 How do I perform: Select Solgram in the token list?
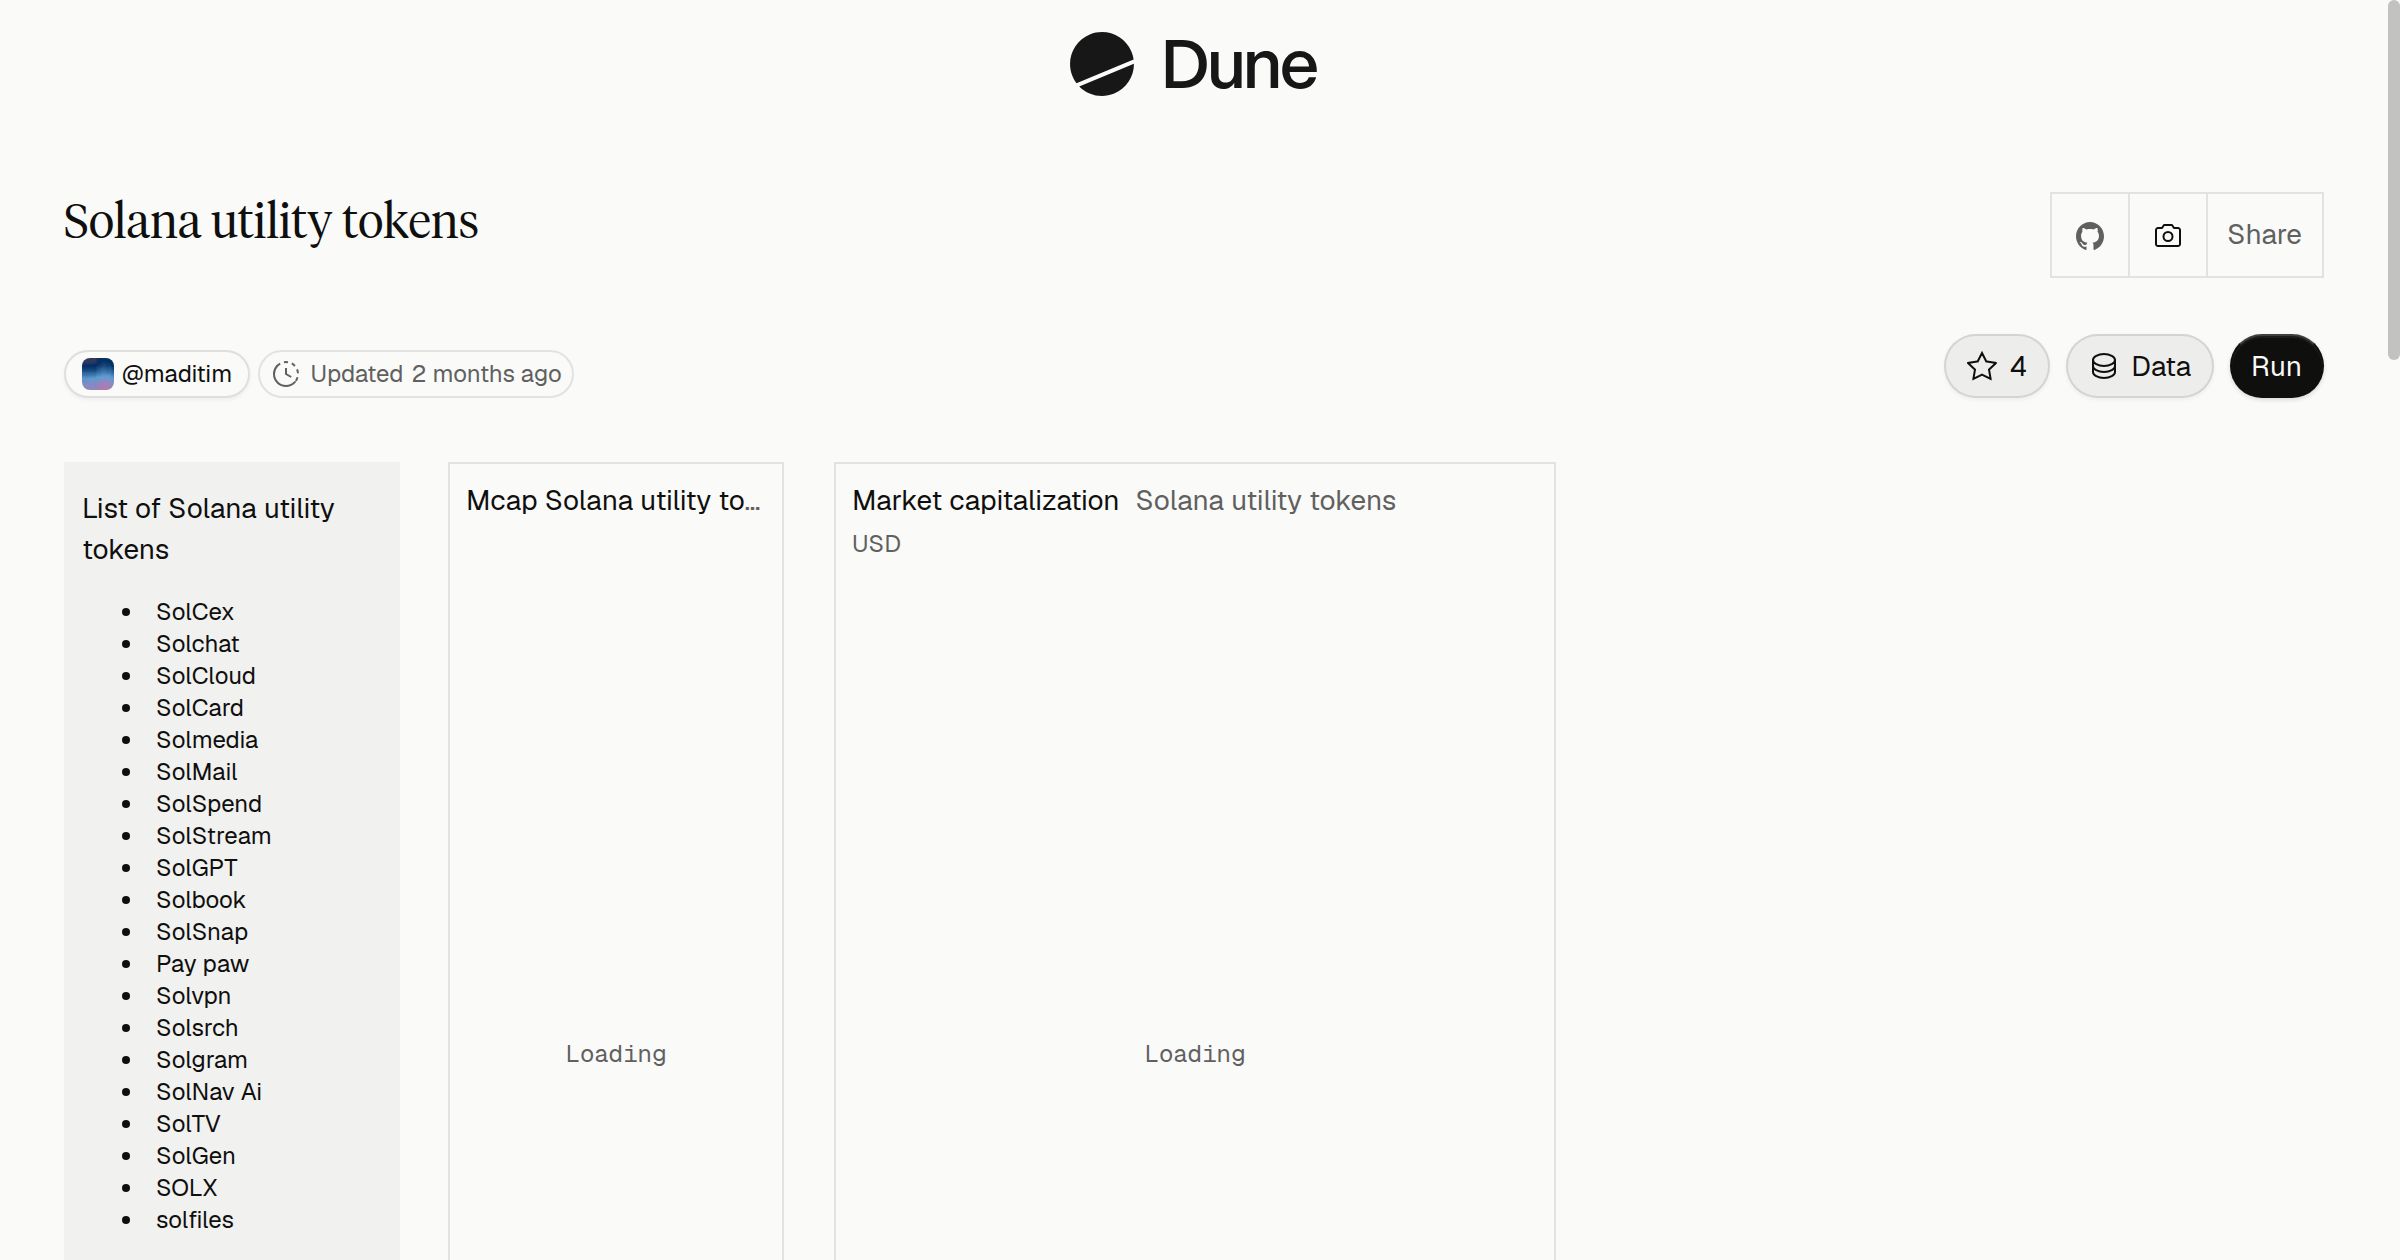tap(202, 1060)
